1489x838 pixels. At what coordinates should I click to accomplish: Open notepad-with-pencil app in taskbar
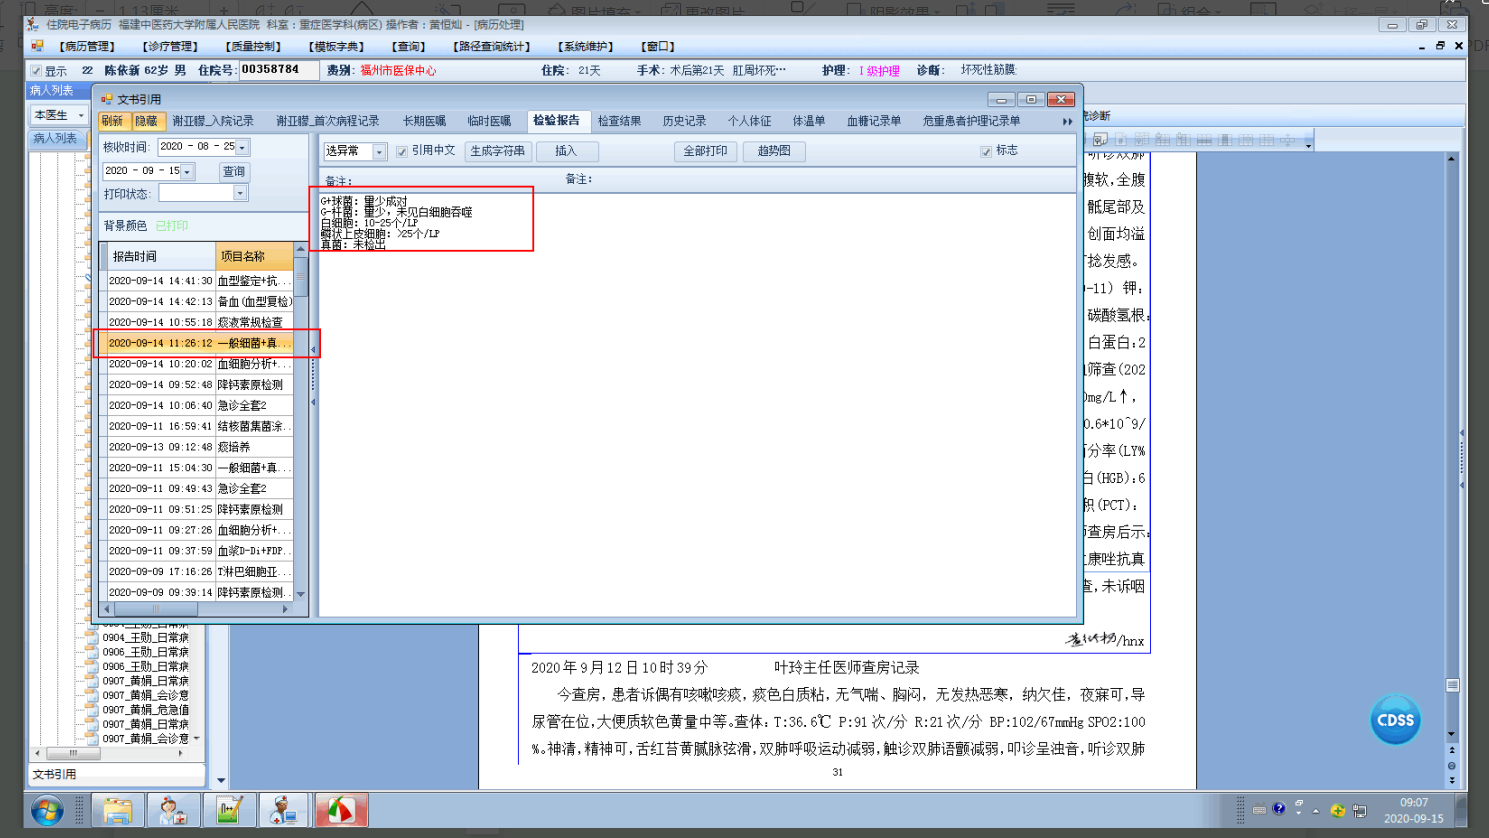tap(229, 810)
